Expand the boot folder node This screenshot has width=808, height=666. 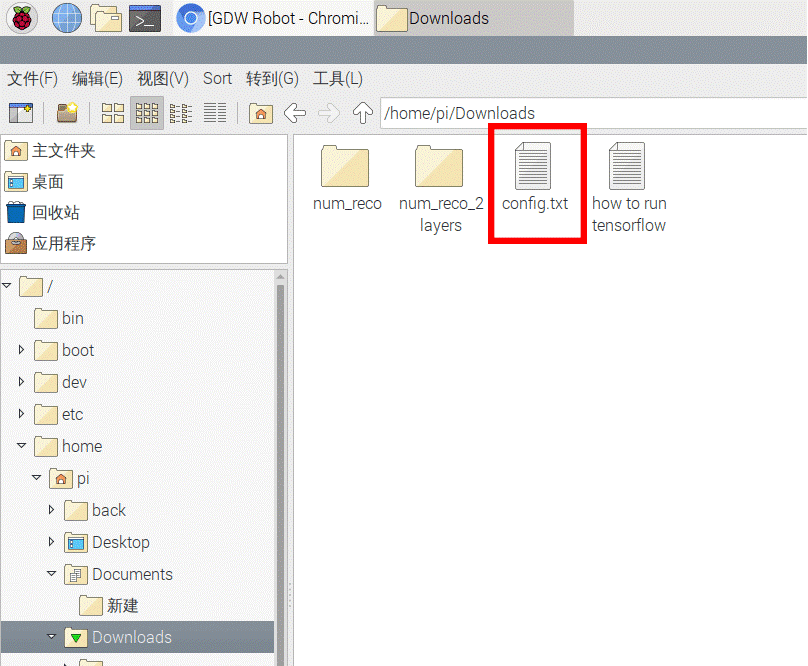21,350
